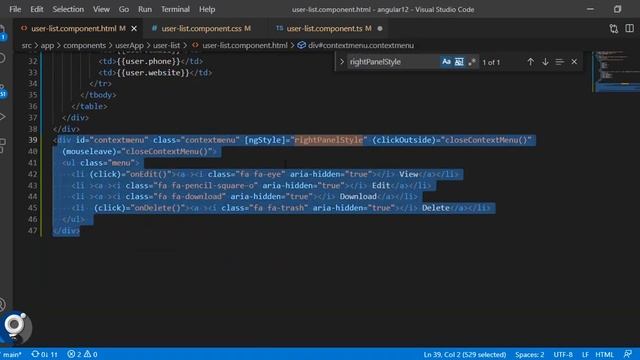Click 'Ln 39, Col 2' cursor position
Viewport: 640px width, 360px height.
tap(464, 354)
